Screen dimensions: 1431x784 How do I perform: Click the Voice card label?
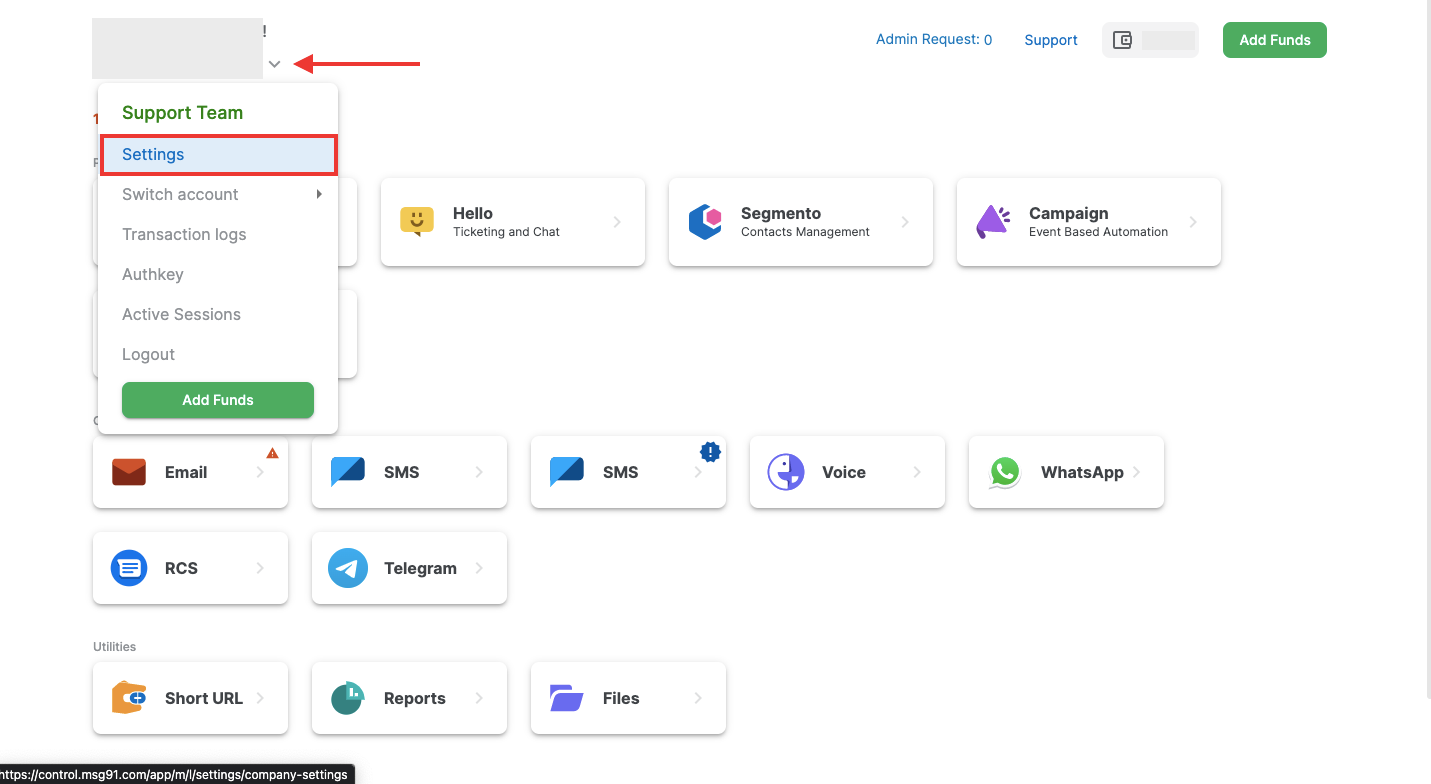click(844, 472)
